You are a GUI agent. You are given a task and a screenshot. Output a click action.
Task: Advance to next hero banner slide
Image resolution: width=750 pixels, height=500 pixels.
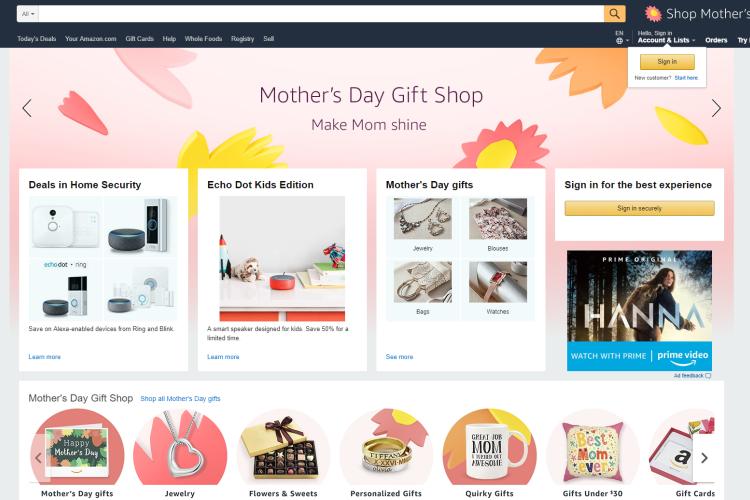coord(716,108)
